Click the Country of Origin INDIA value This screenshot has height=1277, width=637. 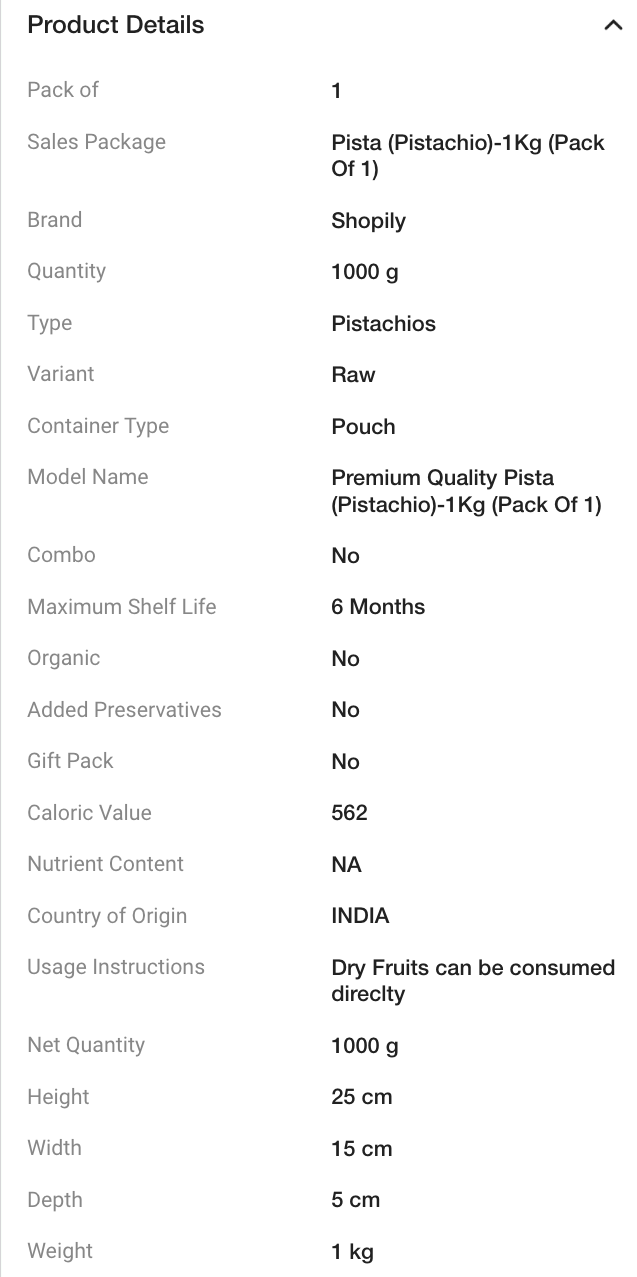(360, 916)
